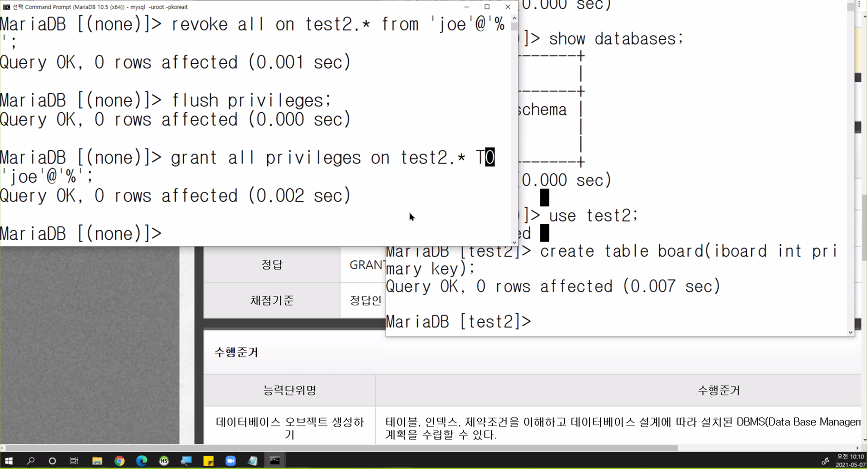Viewport: 867px width, 469px height.
Task: Click 'show databases;' in back window
Action: click(x=616, y=39)
